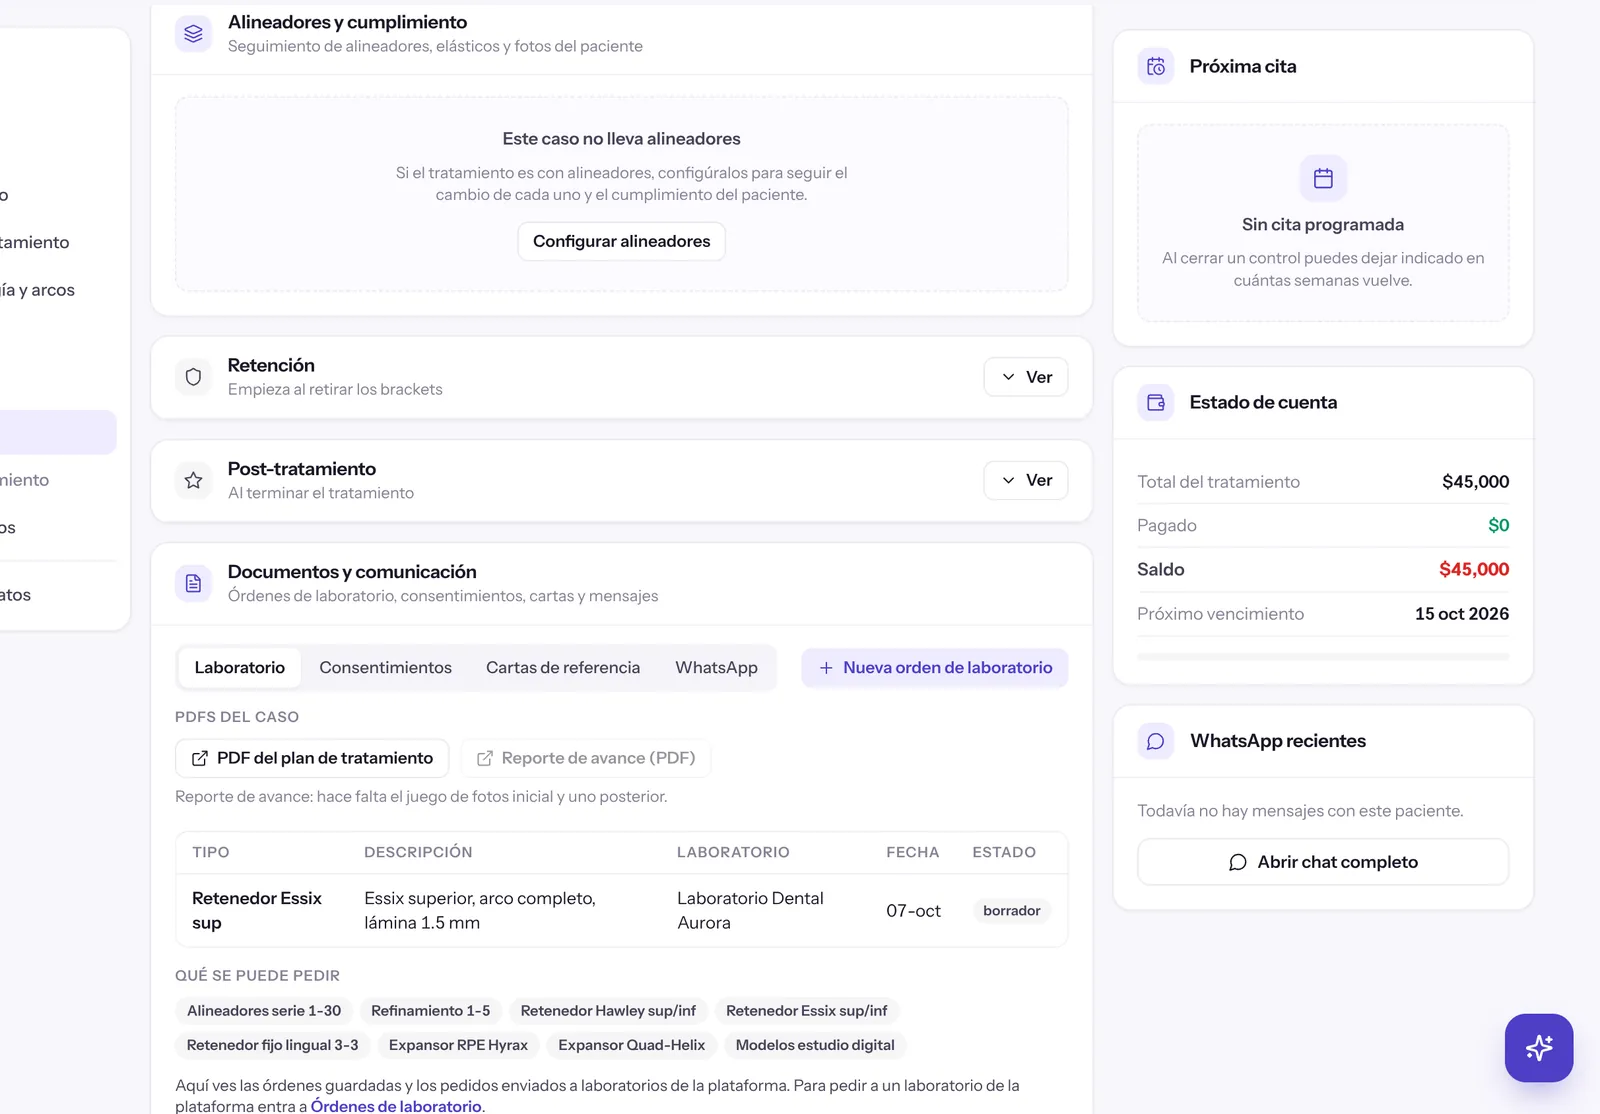Expand the Retención section with Ver

point(1026,377)
